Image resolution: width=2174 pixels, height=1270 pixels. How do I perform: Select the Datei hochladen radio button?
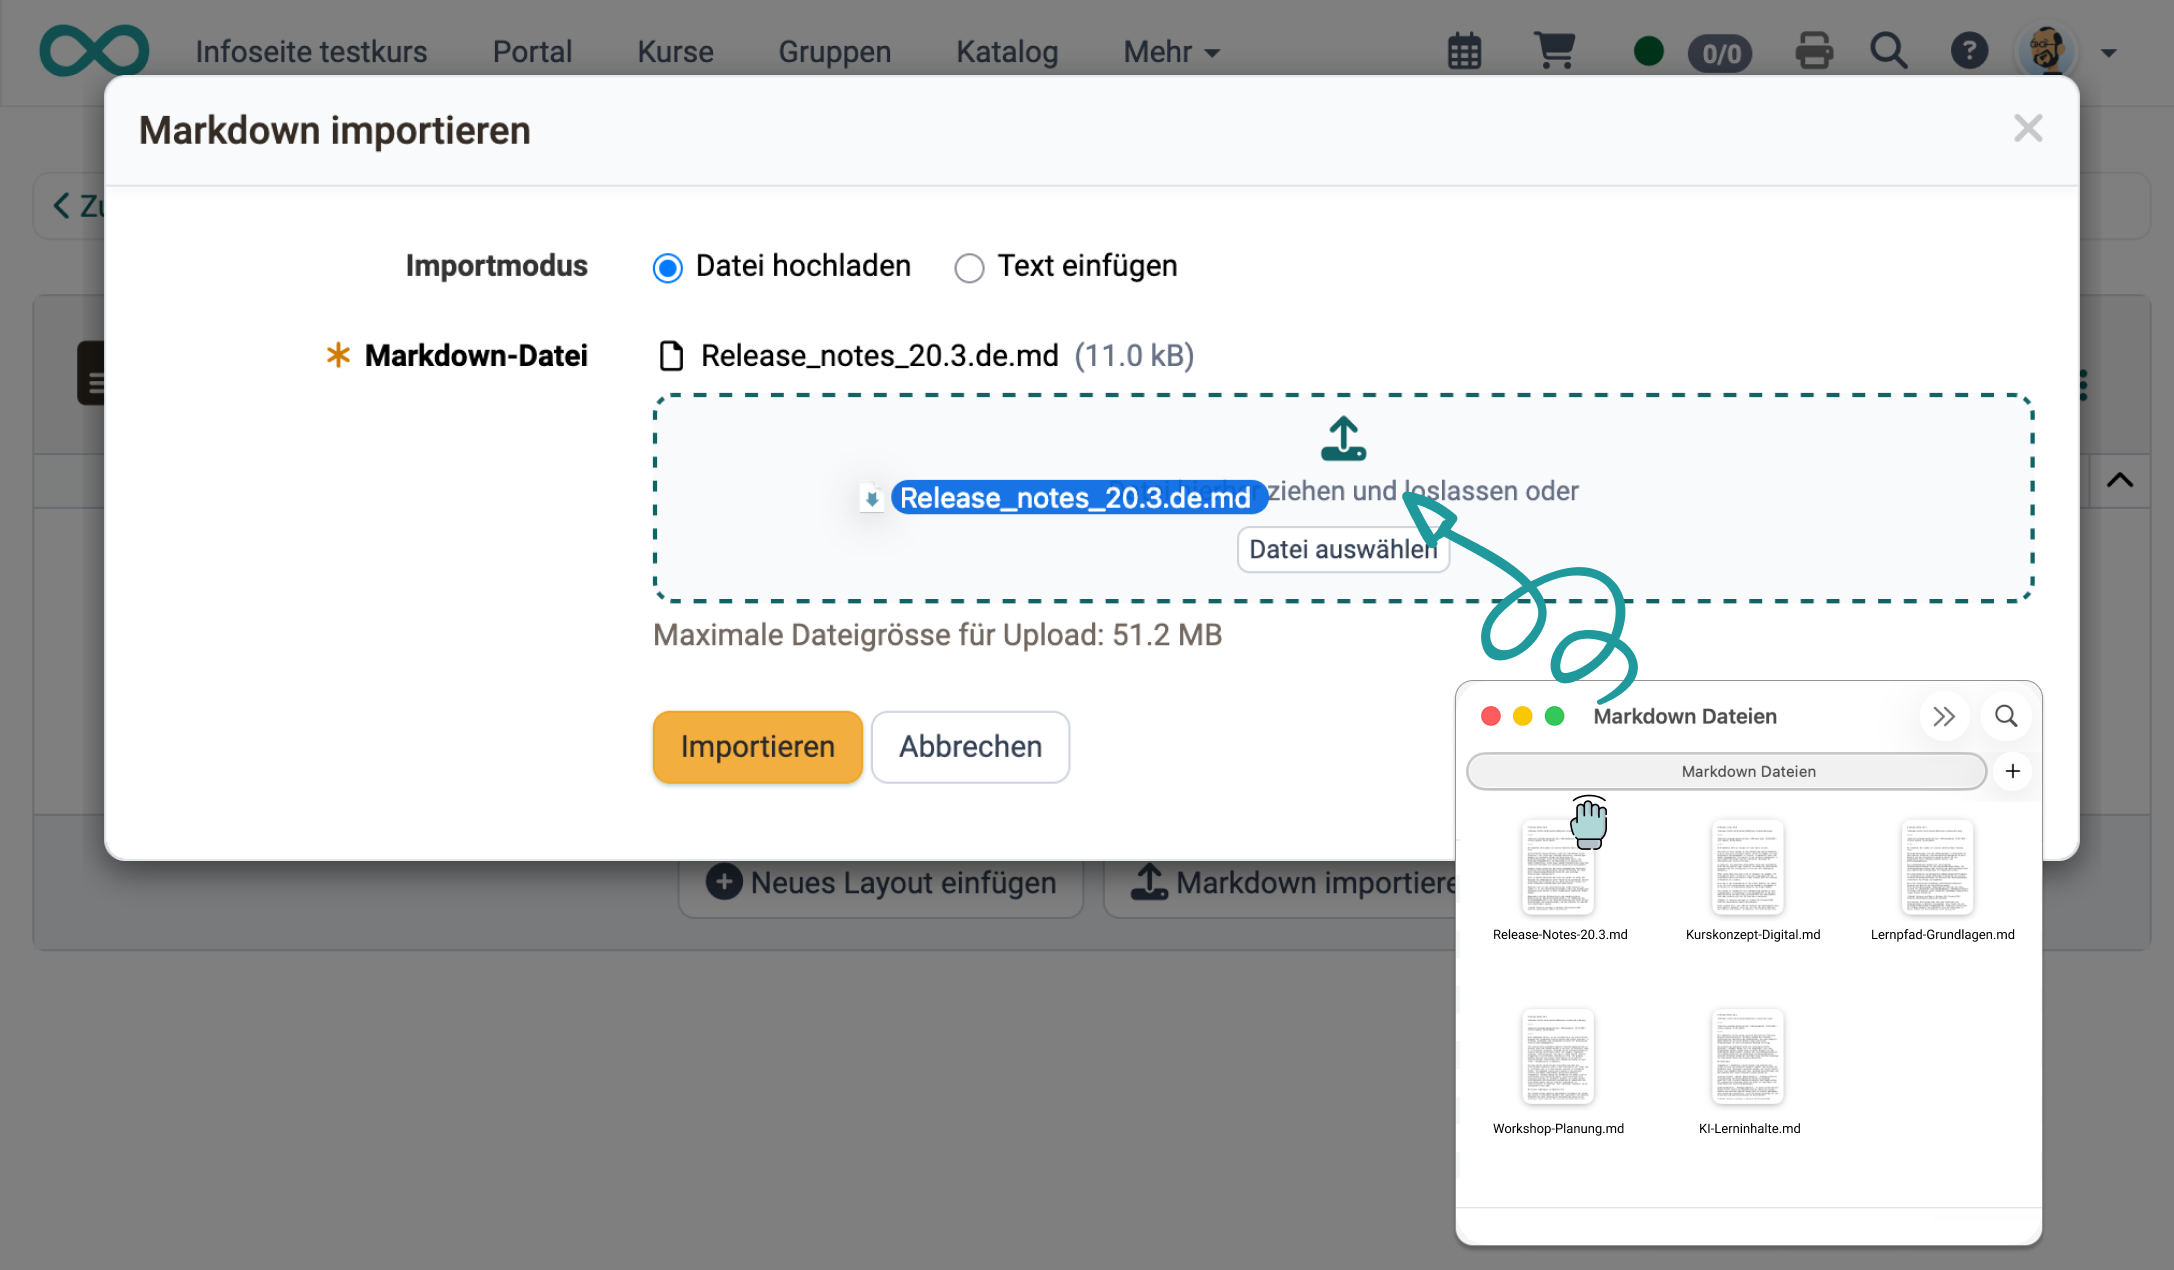[667, 267]
